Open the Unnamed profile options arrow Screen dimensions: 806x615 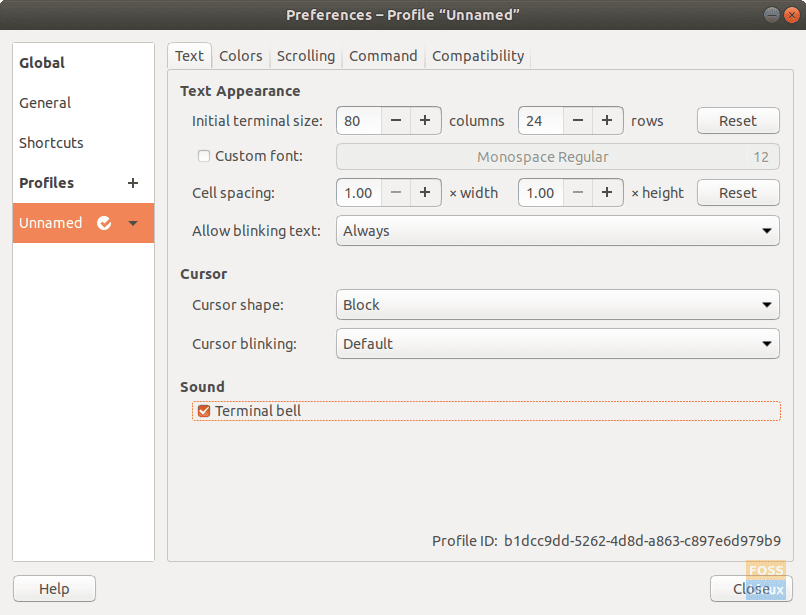pyautogui.click(x=133, y=223)
